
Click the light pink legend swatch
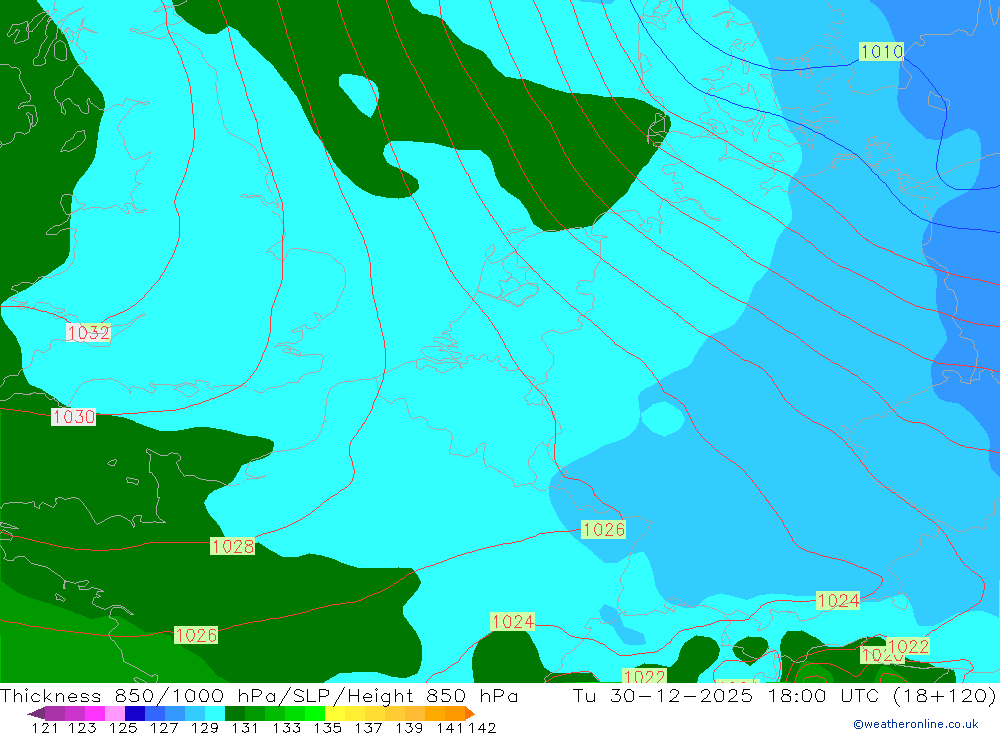point(115,713)
